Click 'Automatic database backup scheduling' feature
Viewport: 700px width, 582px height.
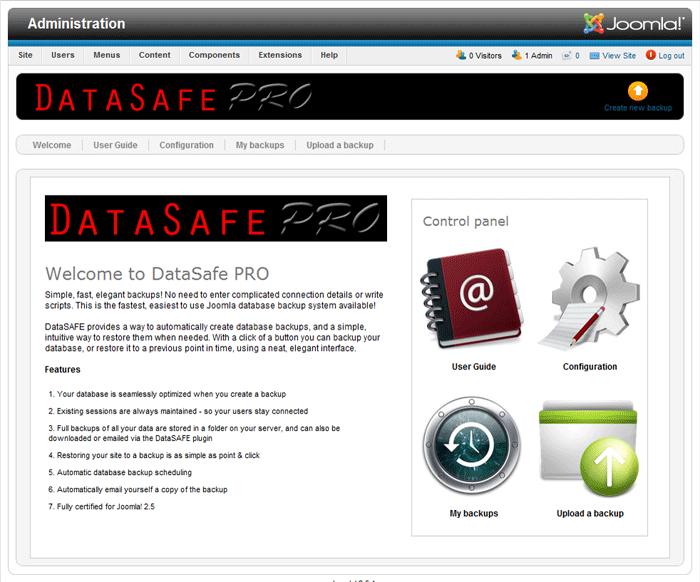click(x=120, y=472)
